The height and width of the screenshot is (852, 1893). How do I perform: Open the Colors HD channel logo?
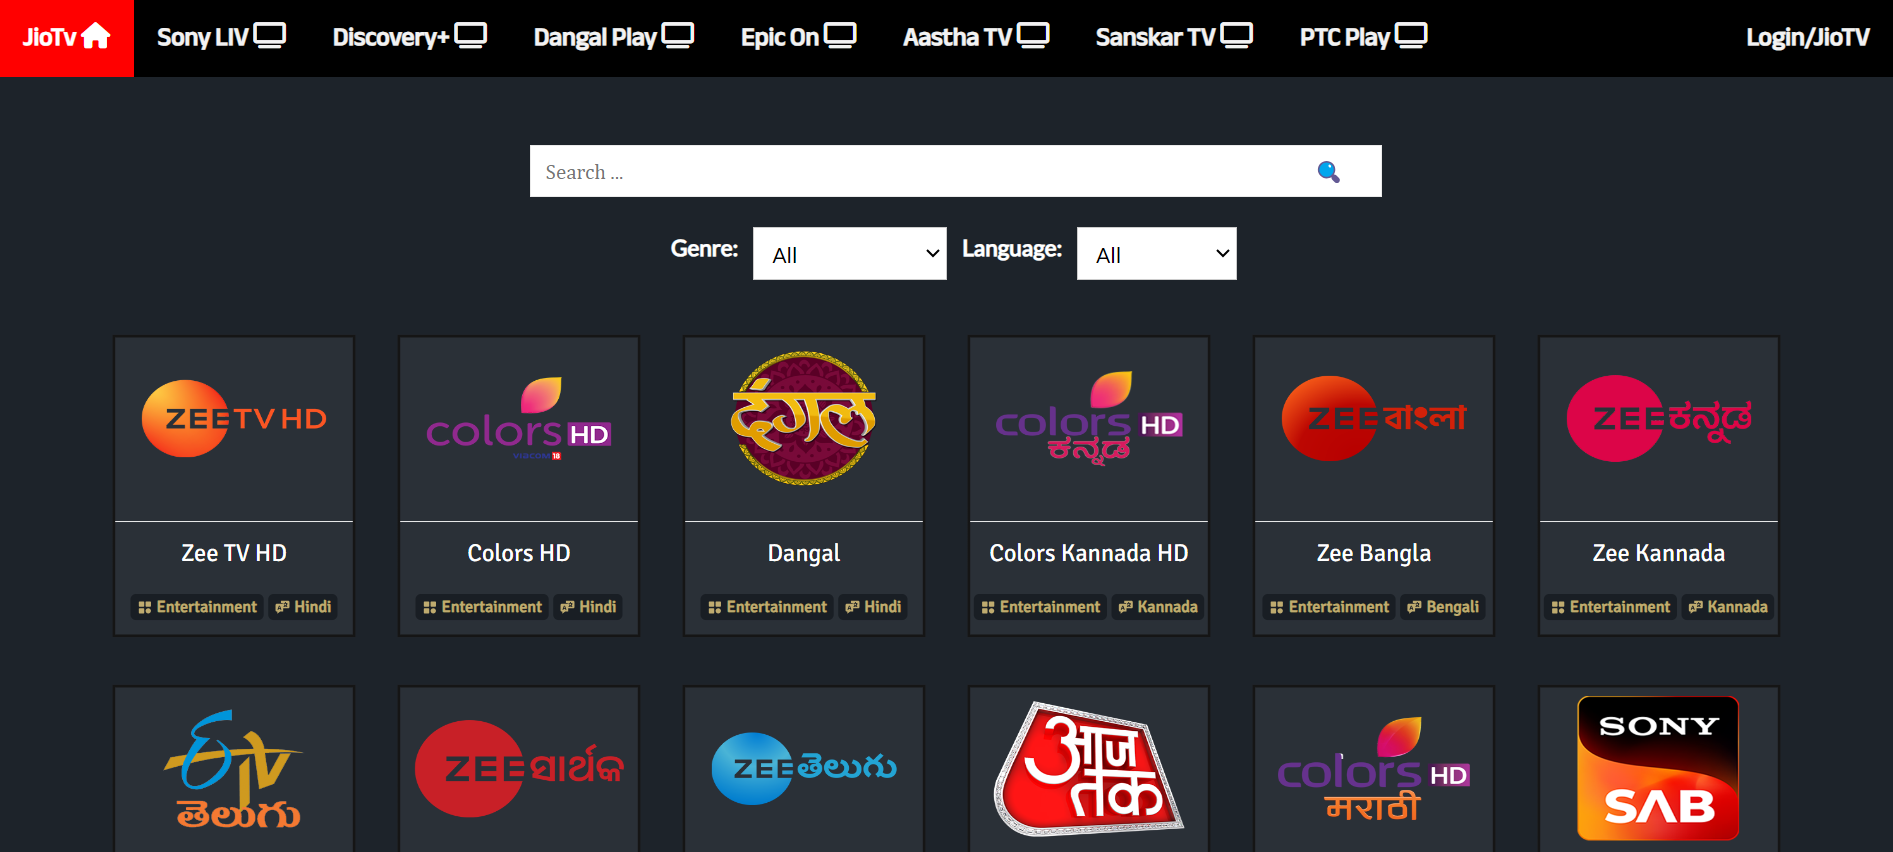coord(519,419)
